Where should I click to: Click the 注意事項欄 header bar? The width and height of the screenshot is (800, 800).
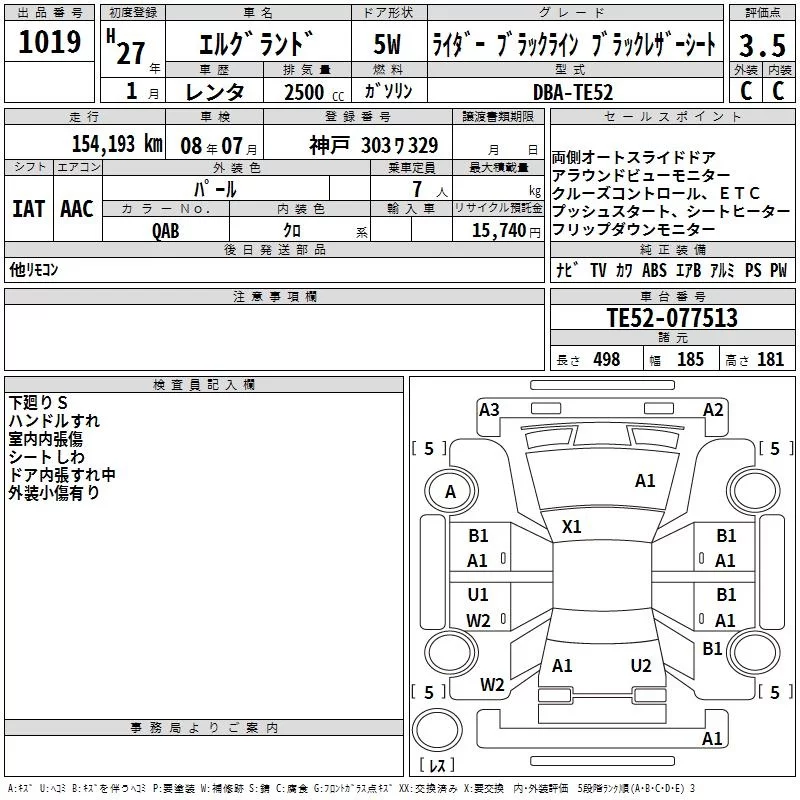pos(274,297)
